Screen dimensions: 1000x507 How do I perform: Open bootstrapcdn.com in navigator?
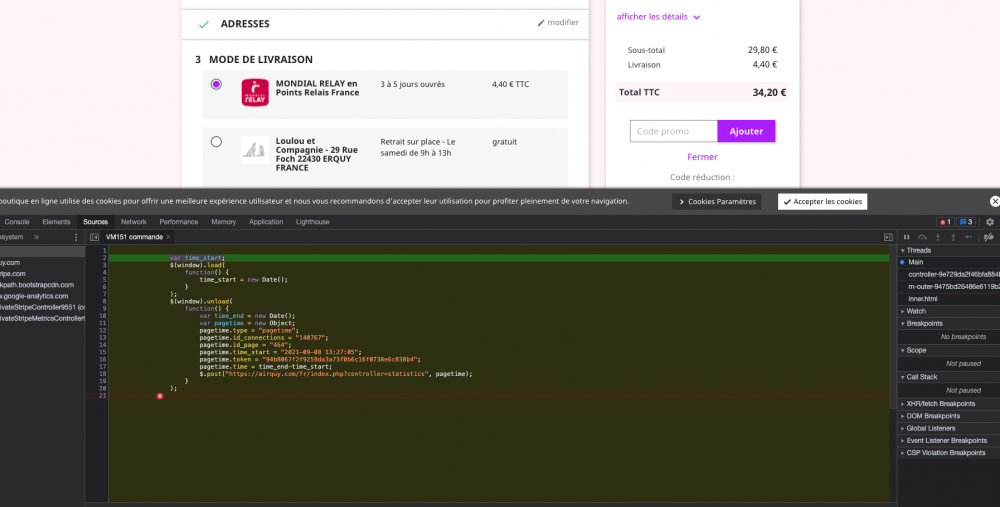37,285
